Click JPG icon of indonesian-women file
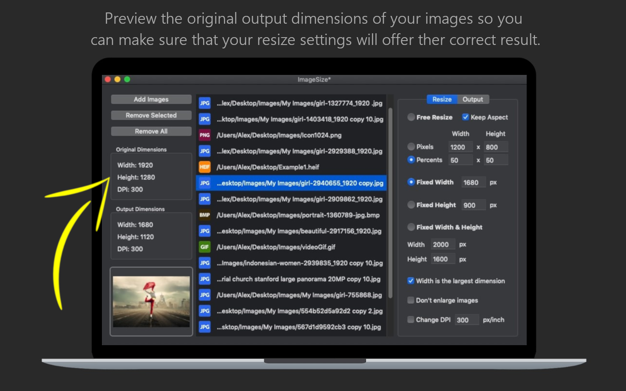The image size is (626, 391). click(204, 263)
